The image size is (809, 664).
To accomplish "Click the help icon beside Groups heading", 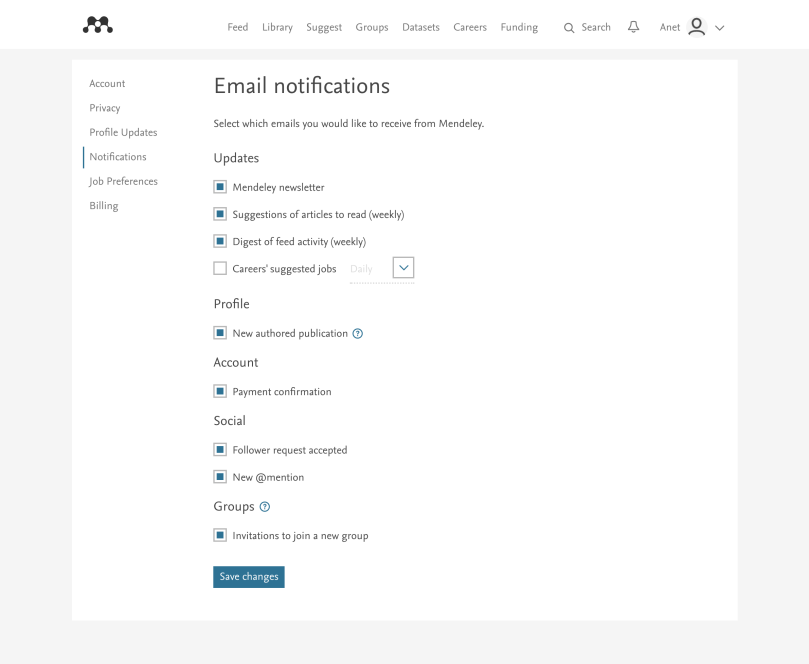I will pyautogui.click(x=265, y=507).
